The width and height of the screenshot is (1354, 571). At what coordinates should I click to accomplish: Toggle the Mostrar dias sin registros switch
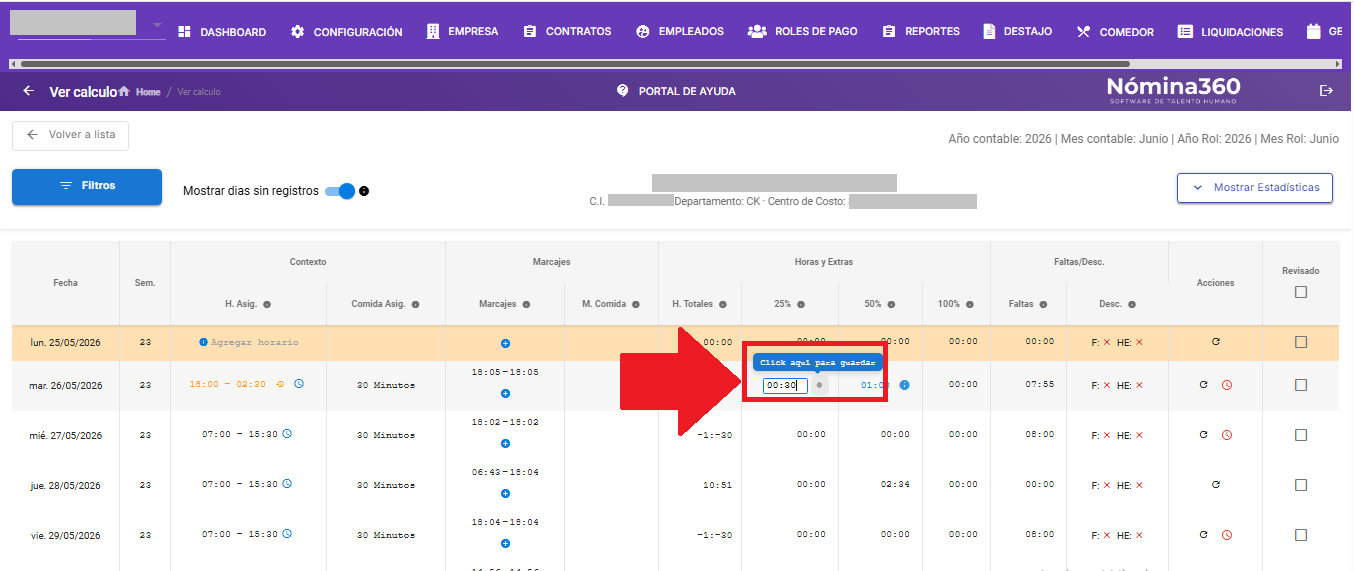tap(341, 191)
